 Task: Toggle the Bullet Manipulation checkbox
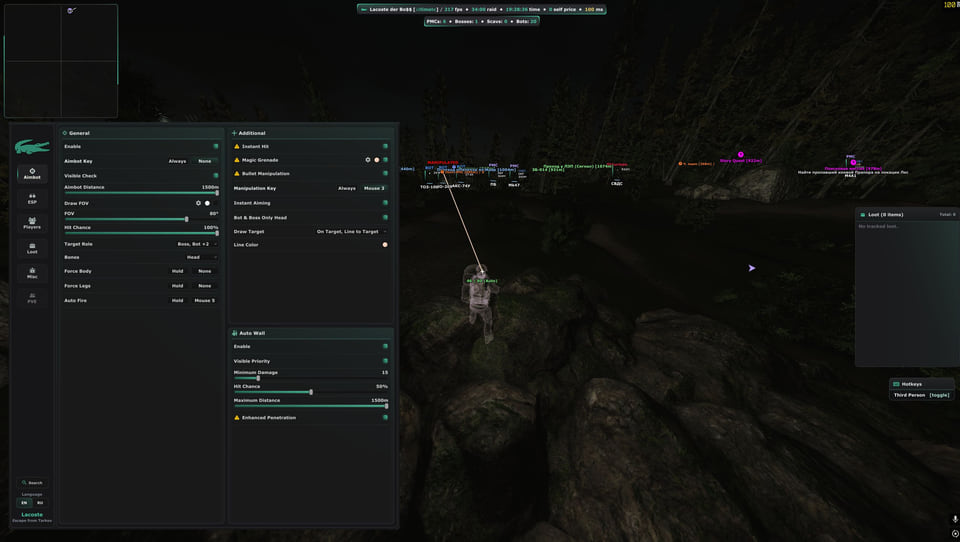click(x=385, y=173)
